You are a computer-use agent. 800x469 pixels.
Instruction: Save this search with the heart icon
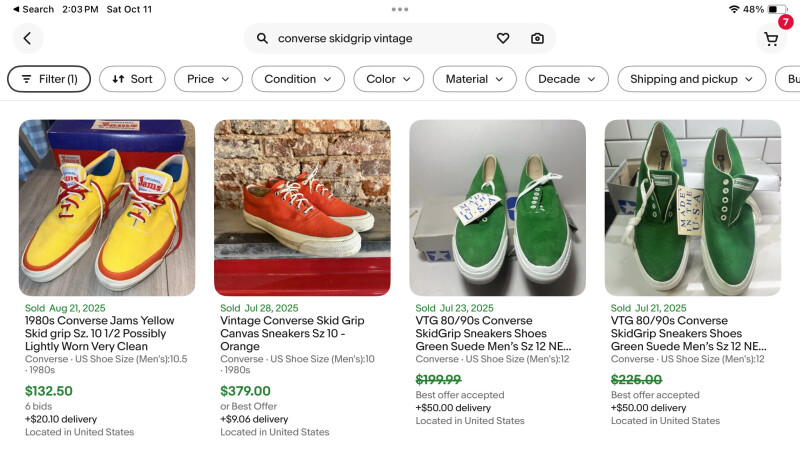coord(503,39)
